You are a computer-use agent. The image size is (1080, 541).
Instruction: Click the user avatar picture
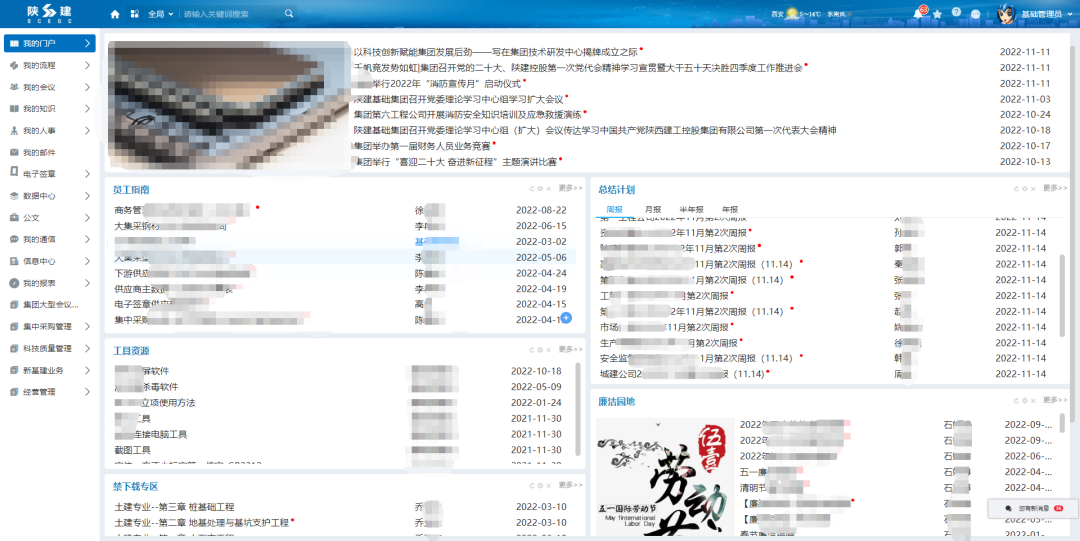click(x=1006, y=14)
